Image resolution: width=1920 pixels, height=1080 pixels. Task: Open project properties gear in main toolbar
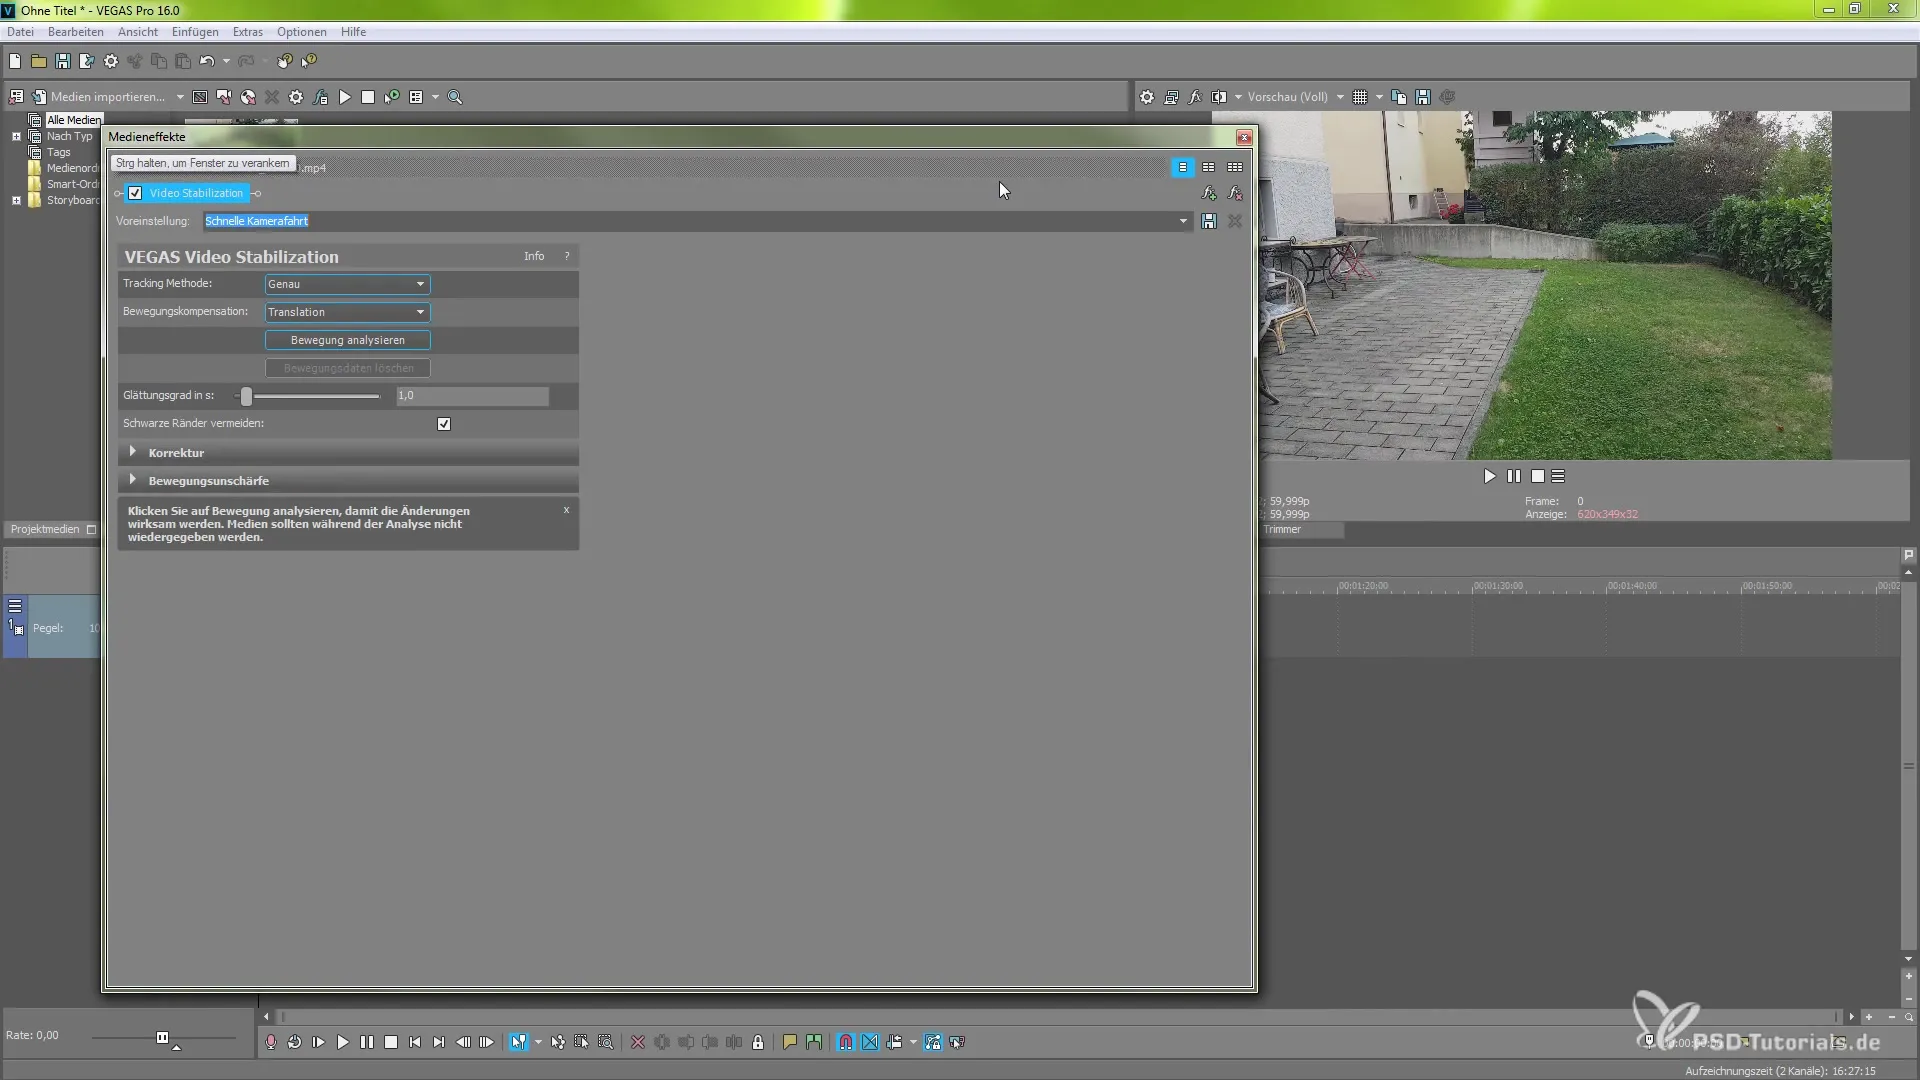(x=111, y=61)
